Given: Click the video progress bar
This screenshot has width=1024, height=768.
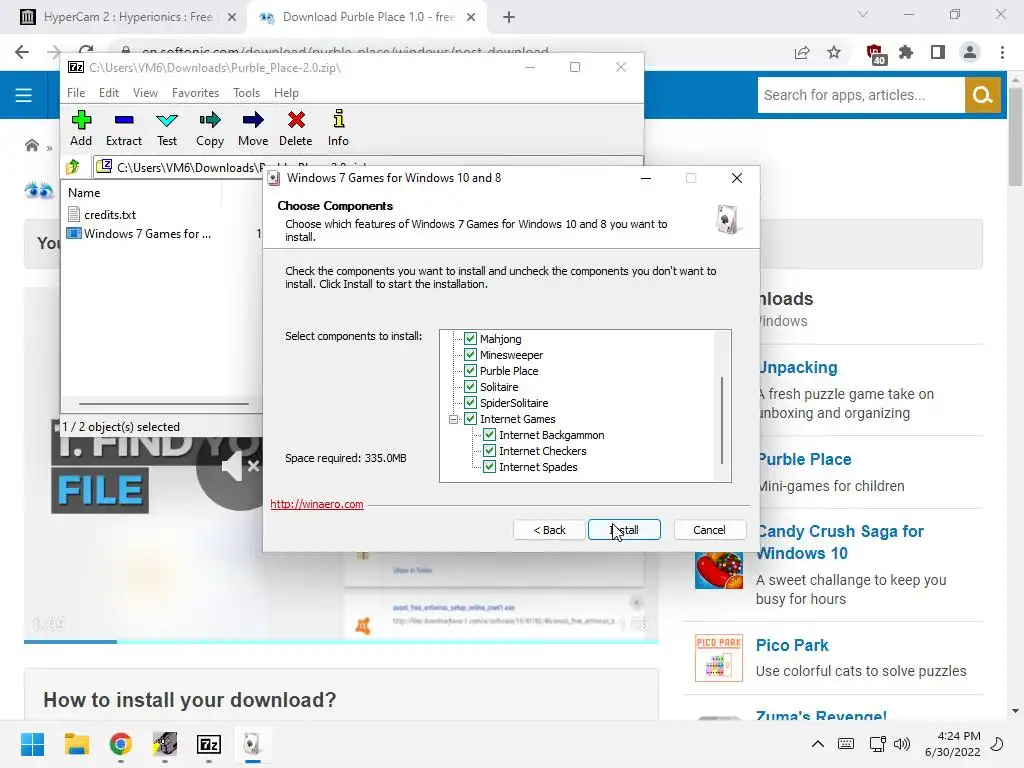Looking at the screenshot, I should (x=341, y=641).
